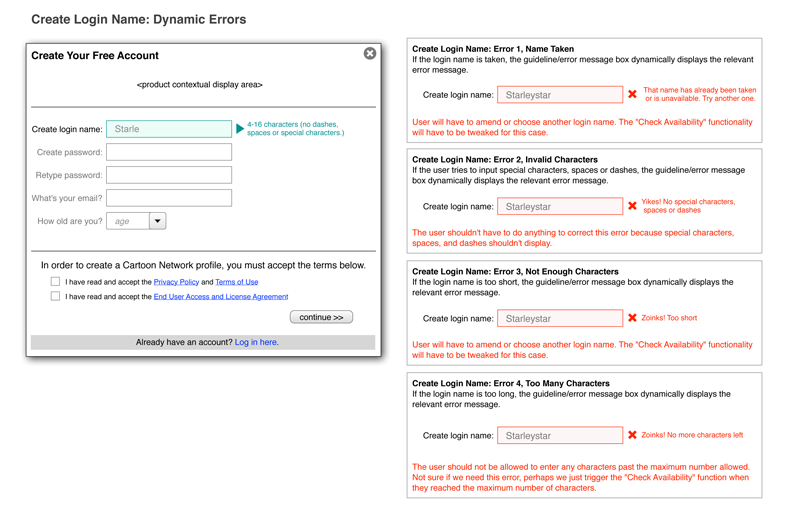Click red X icon in Error 1 Name Taken
Screen dimensions: 800x520
(x=632, y=94)
